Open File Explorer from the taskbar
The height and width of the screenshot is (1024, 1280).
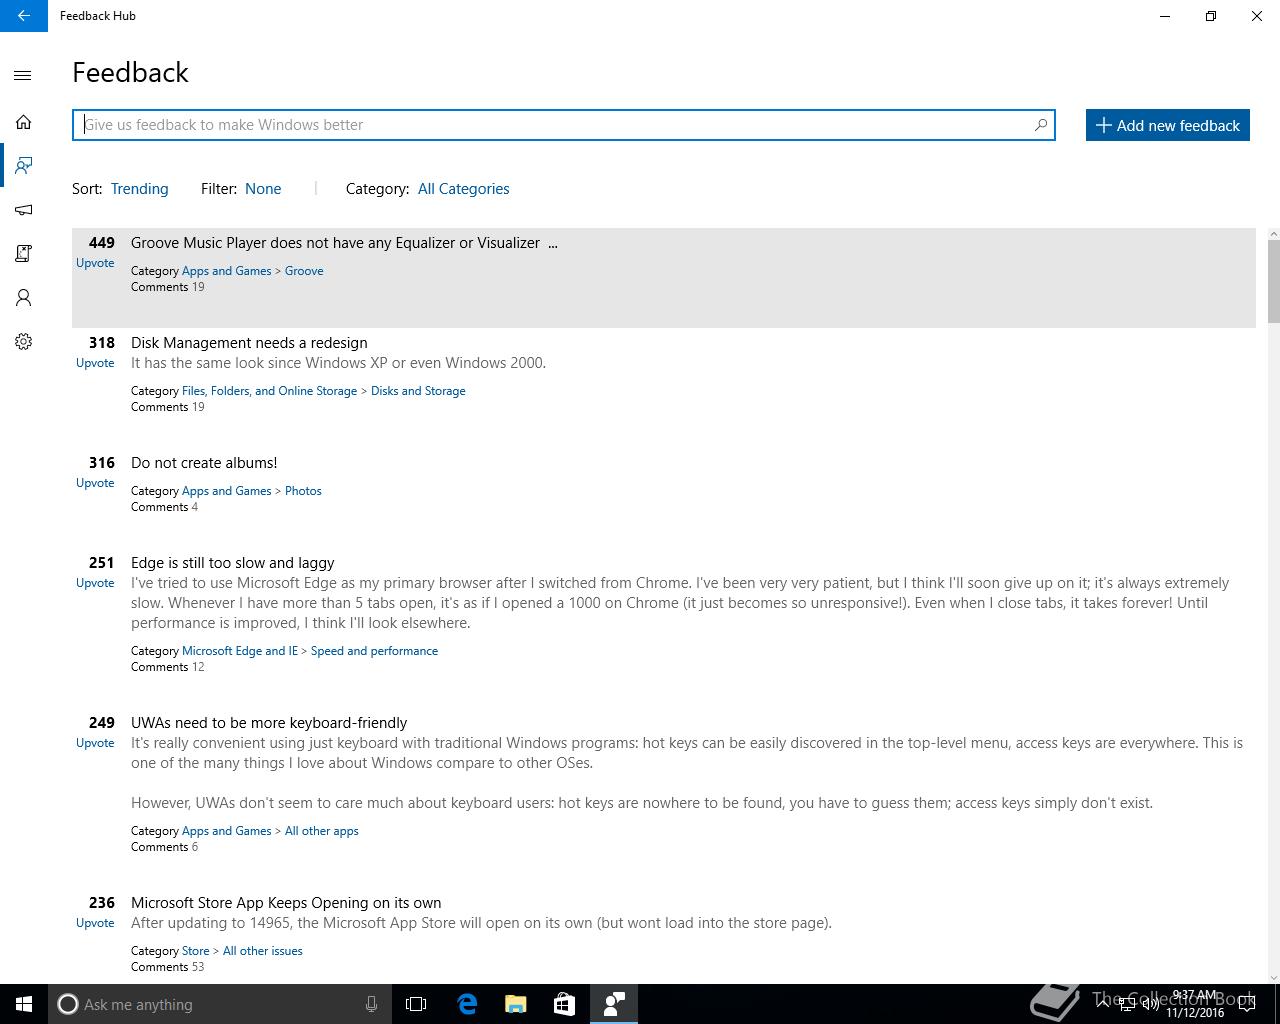coord(516,1004)
